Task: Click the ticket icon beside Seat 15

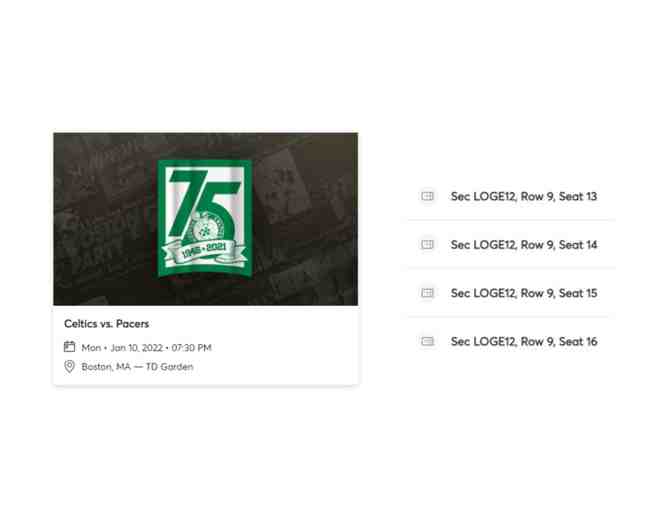Action: pyautogui.click(x=427, y=293)
